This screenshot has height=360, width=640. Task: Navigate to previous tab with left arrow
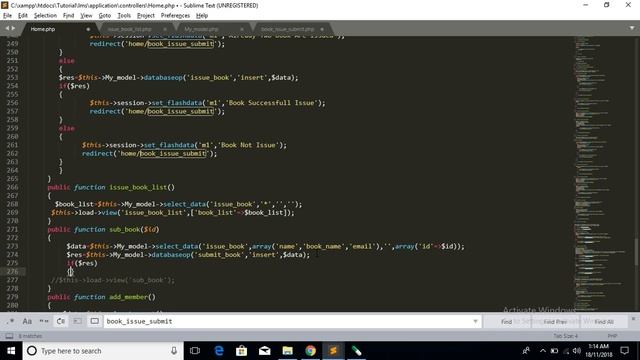[x=7, y=28]
